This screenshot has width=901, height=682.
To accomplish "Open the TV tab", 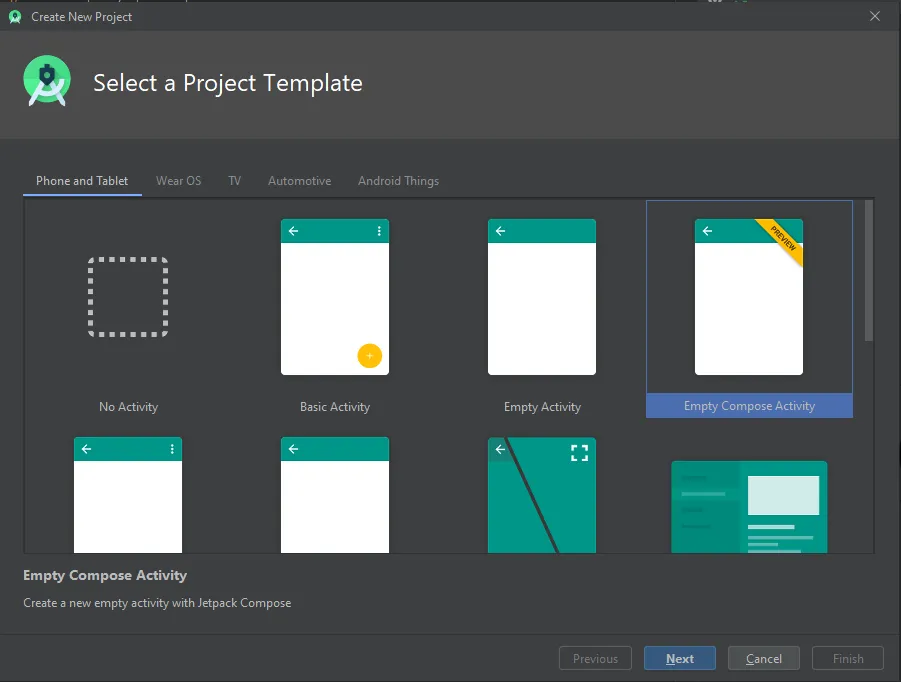I will 234,181.
